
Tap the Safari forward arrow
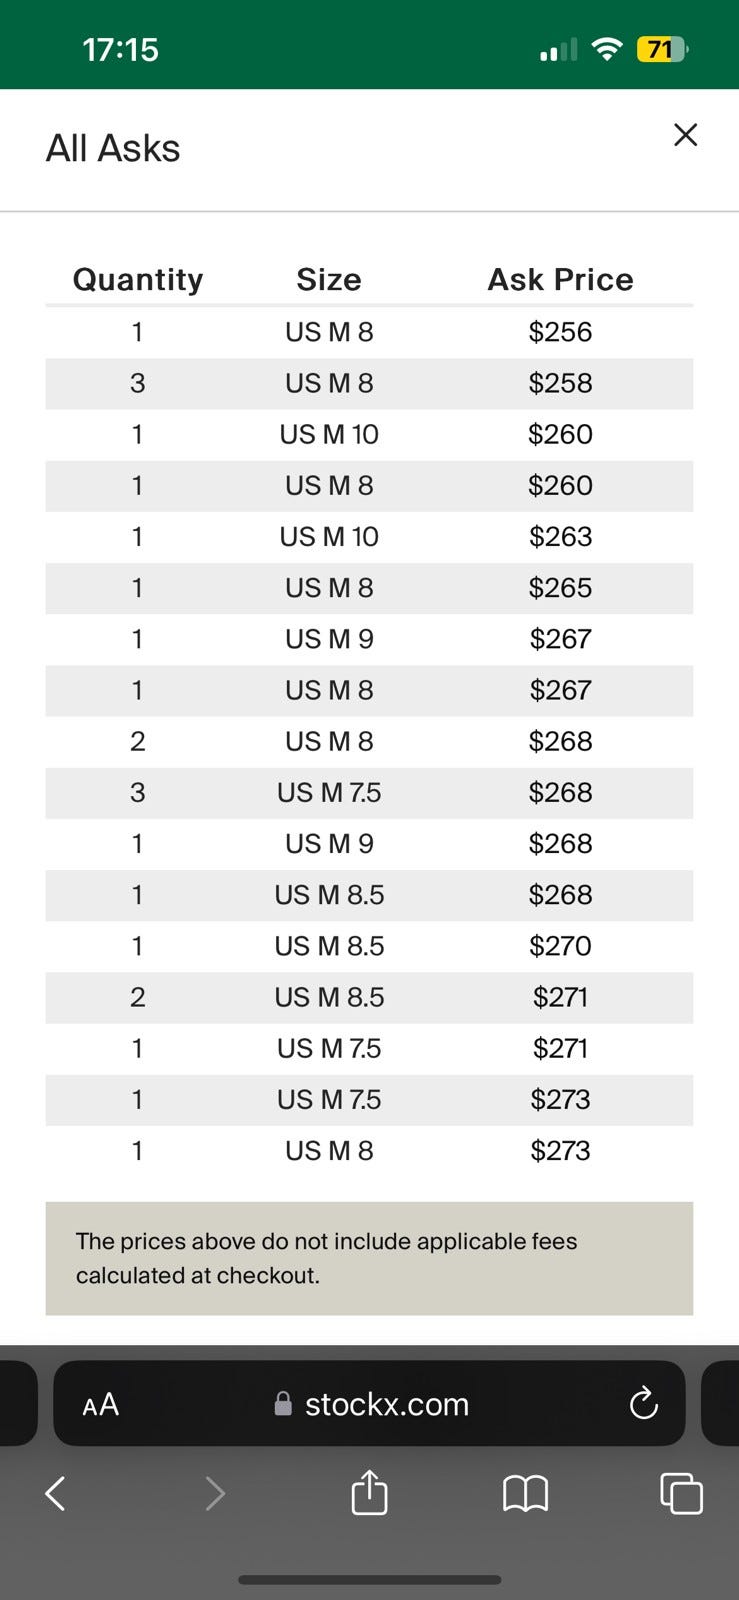[x=214, y=1494]
